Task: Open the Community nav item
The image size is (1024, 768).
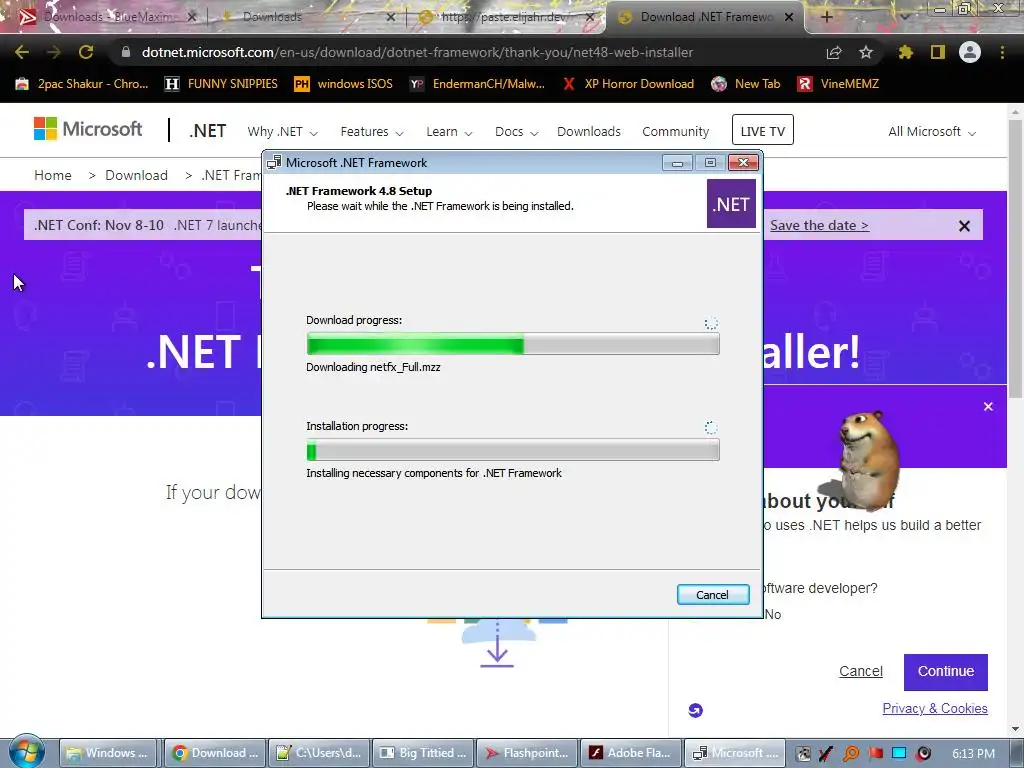Action: tap(675, 132)
